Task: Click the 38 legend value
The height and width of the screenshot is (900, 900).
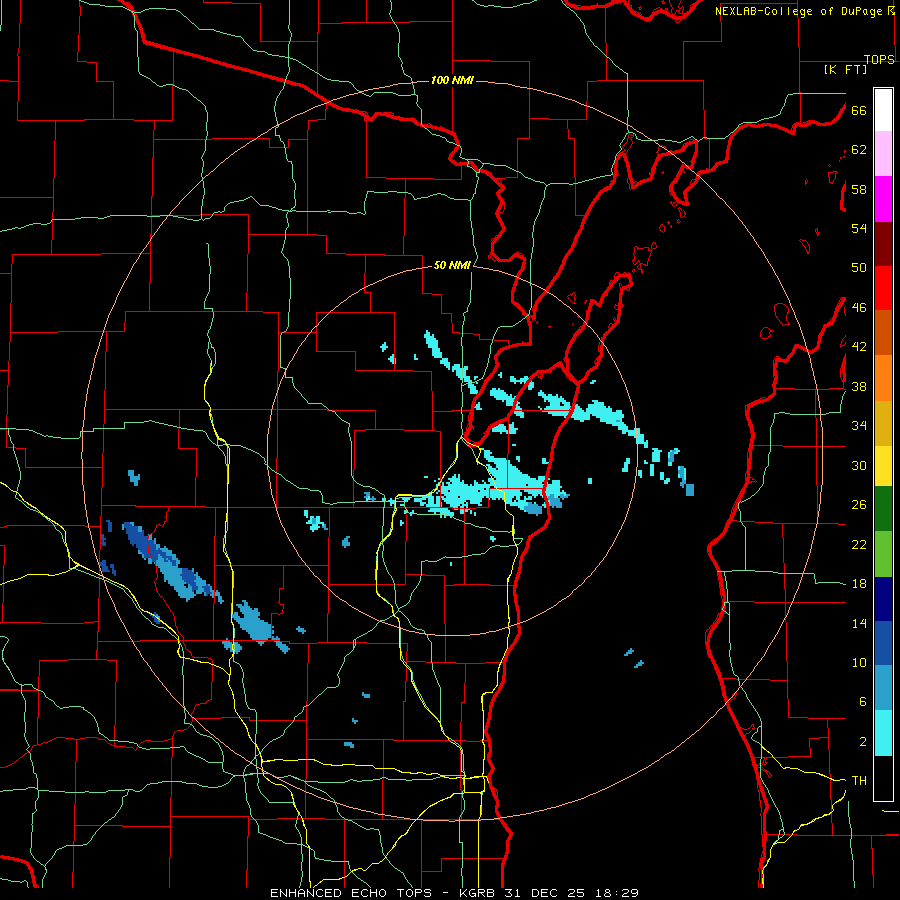Action: tap(859, 386)
